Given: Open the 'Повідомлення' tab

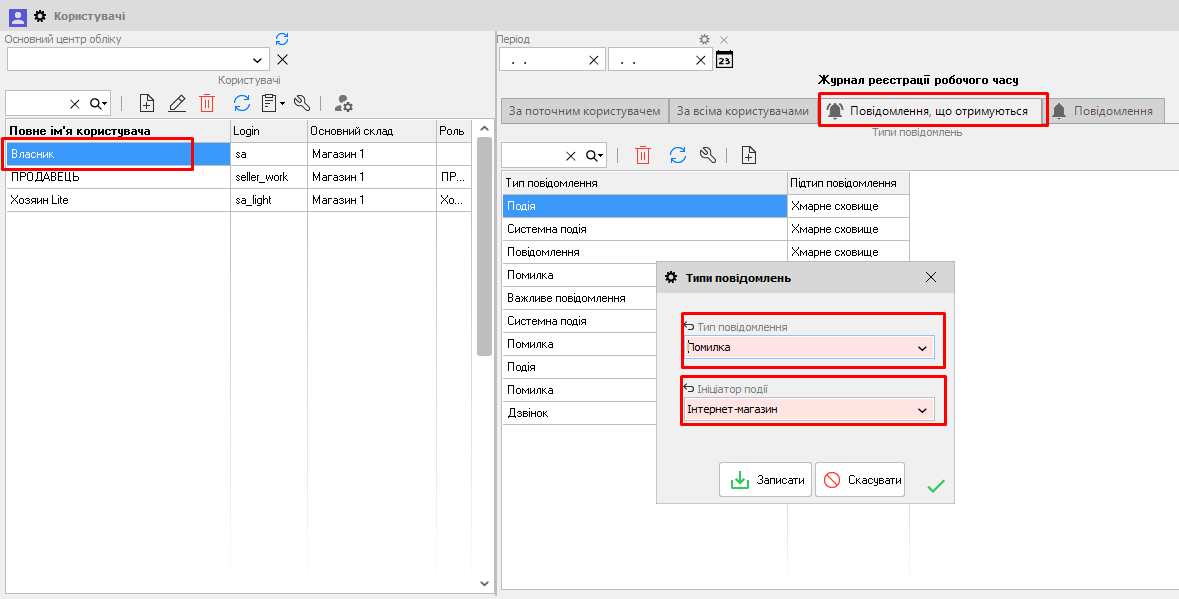Looking at the screenshot, I should 1102,111.
